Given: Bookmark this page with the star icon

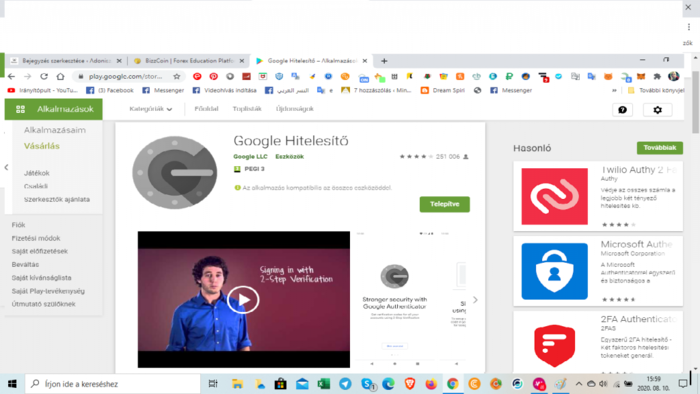Looking at the screenshot, I should 177,76.
